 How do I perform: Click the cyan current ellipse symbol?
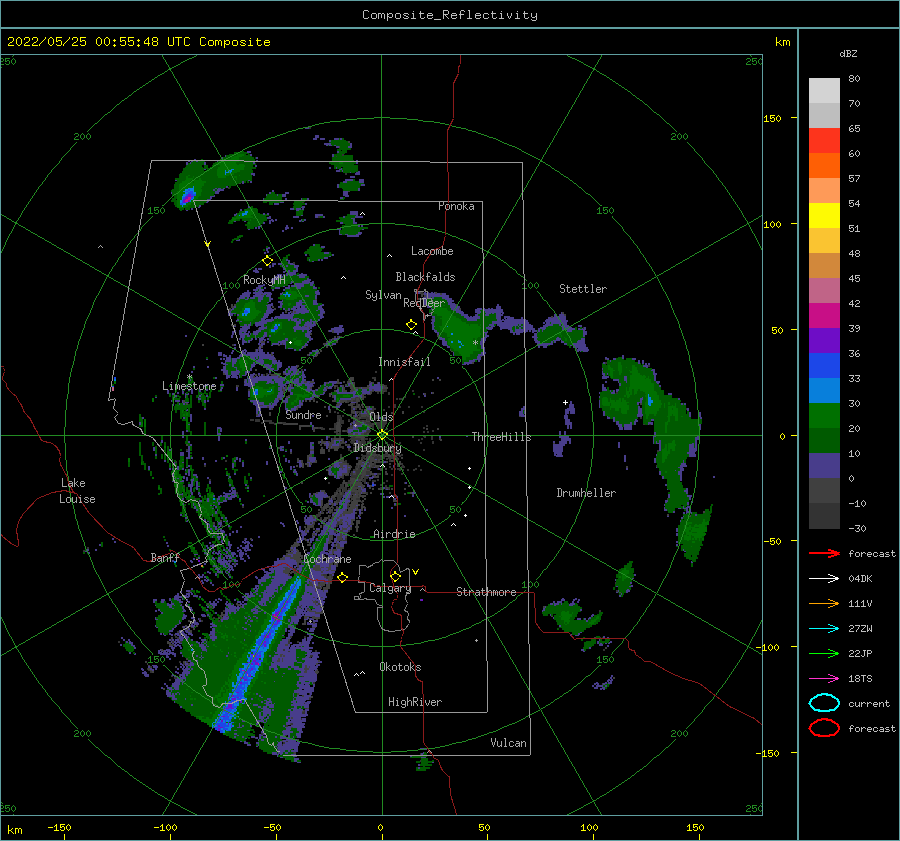tap(824, 703)
